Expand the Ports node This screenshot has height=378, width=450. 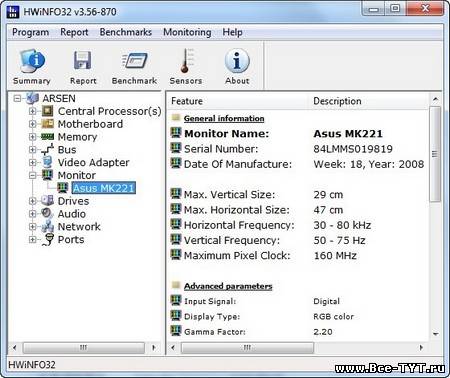[32, 239]
